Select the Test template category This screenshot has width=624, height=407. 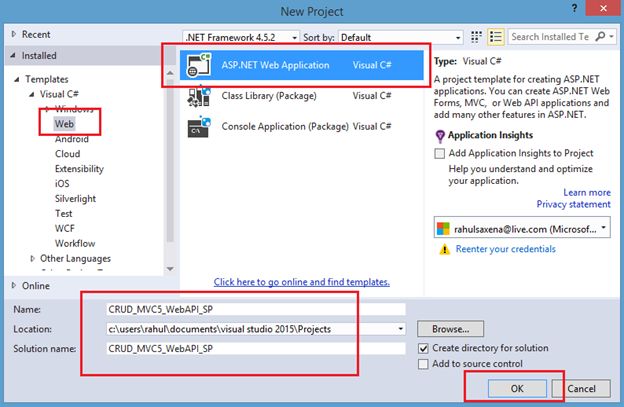[x=64, y=213]
